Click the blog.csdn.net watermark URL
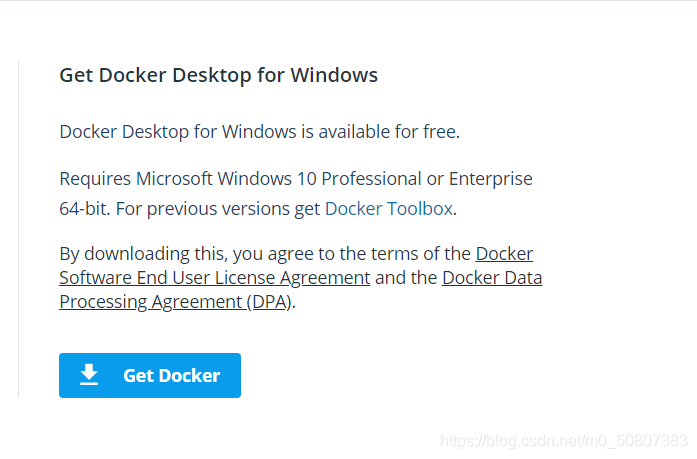This screenshot has height=459, width=697. (564, 441)
